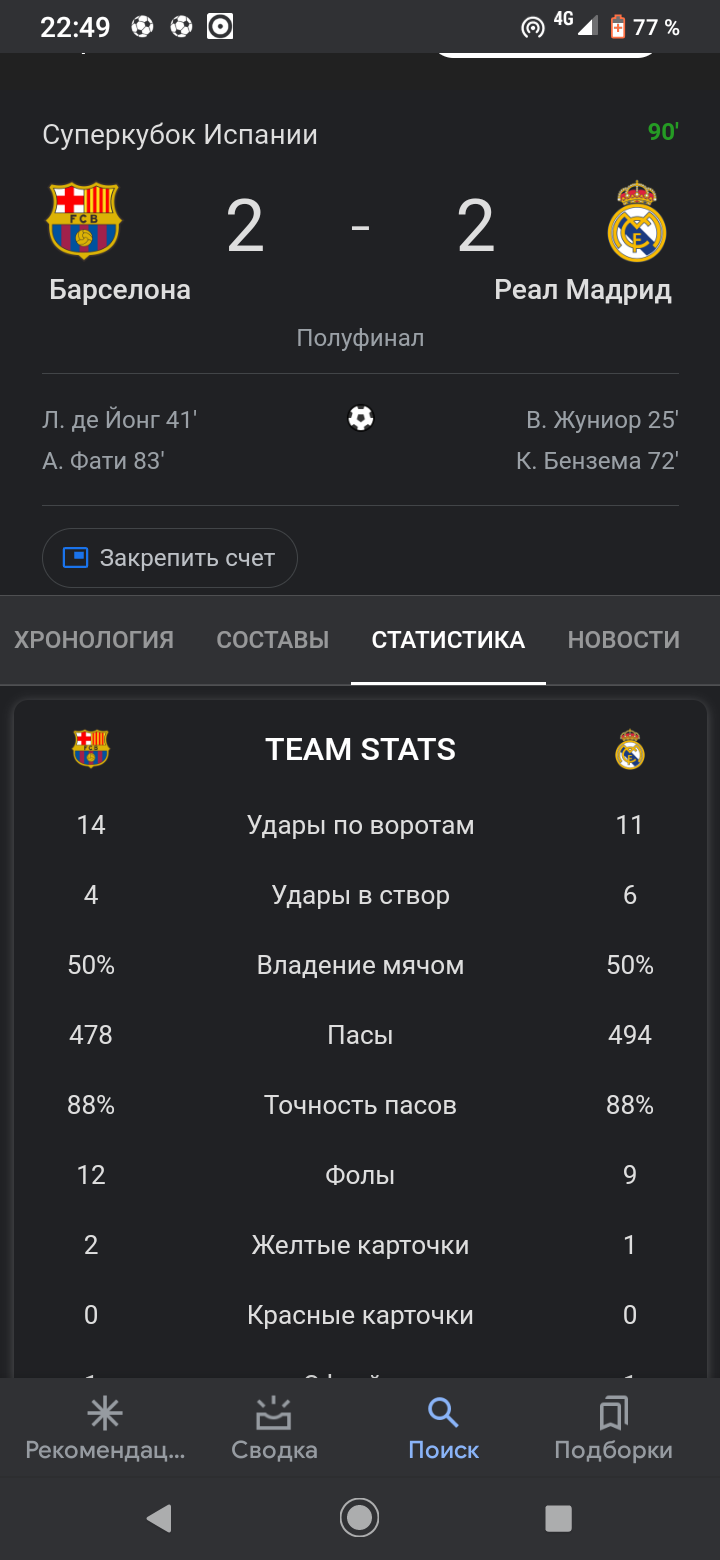Tap the Barcelona crest in the scoreboard
The image size is (720, 1560).
pyautogui.click(x=84, y=220)
